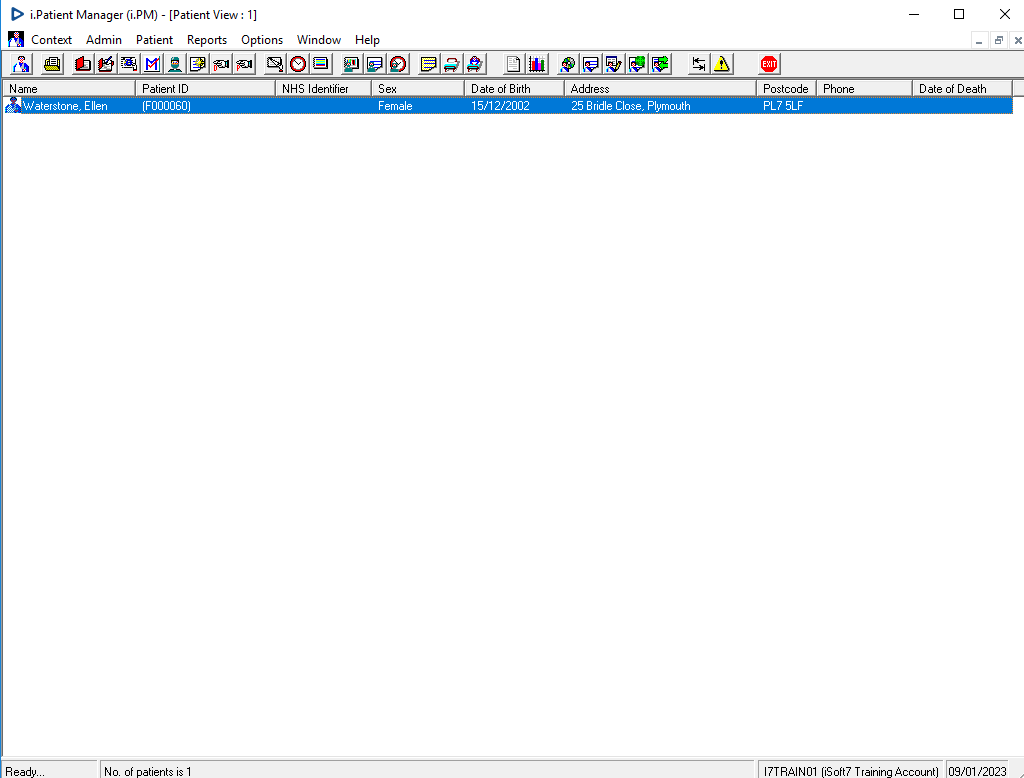Click the application icon left of Context menu
This screenshot has width=1024, height=778.
pyautogui.click(x=16, y=39)
